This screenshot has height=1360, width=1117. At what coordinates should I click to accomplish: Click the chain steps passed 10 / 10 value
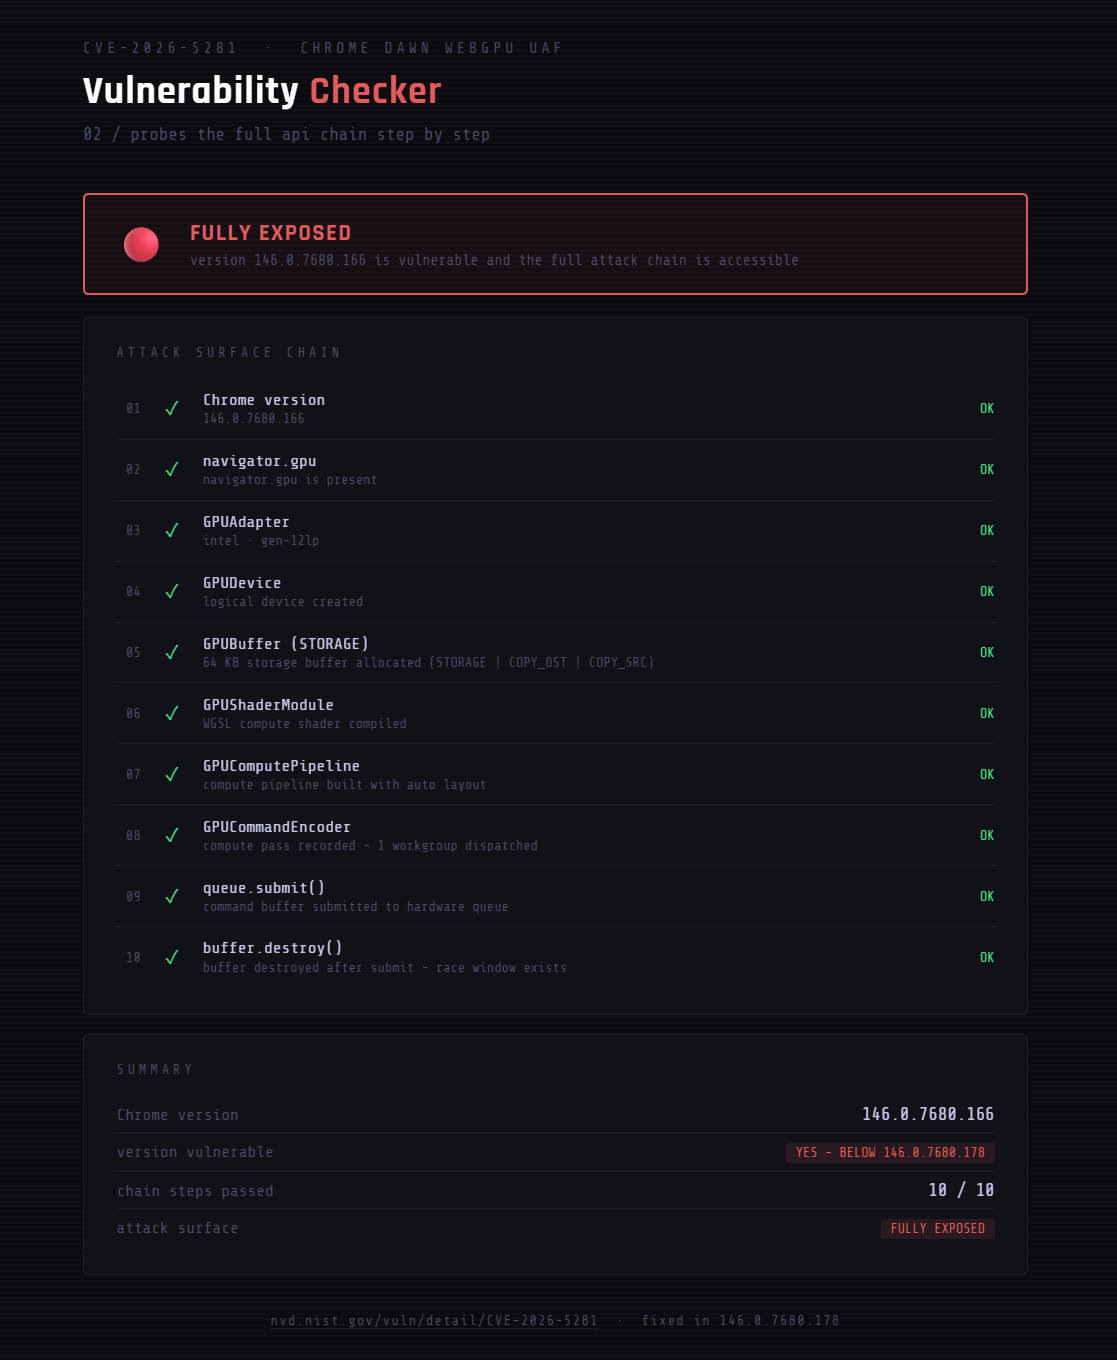coord(961,1190)
